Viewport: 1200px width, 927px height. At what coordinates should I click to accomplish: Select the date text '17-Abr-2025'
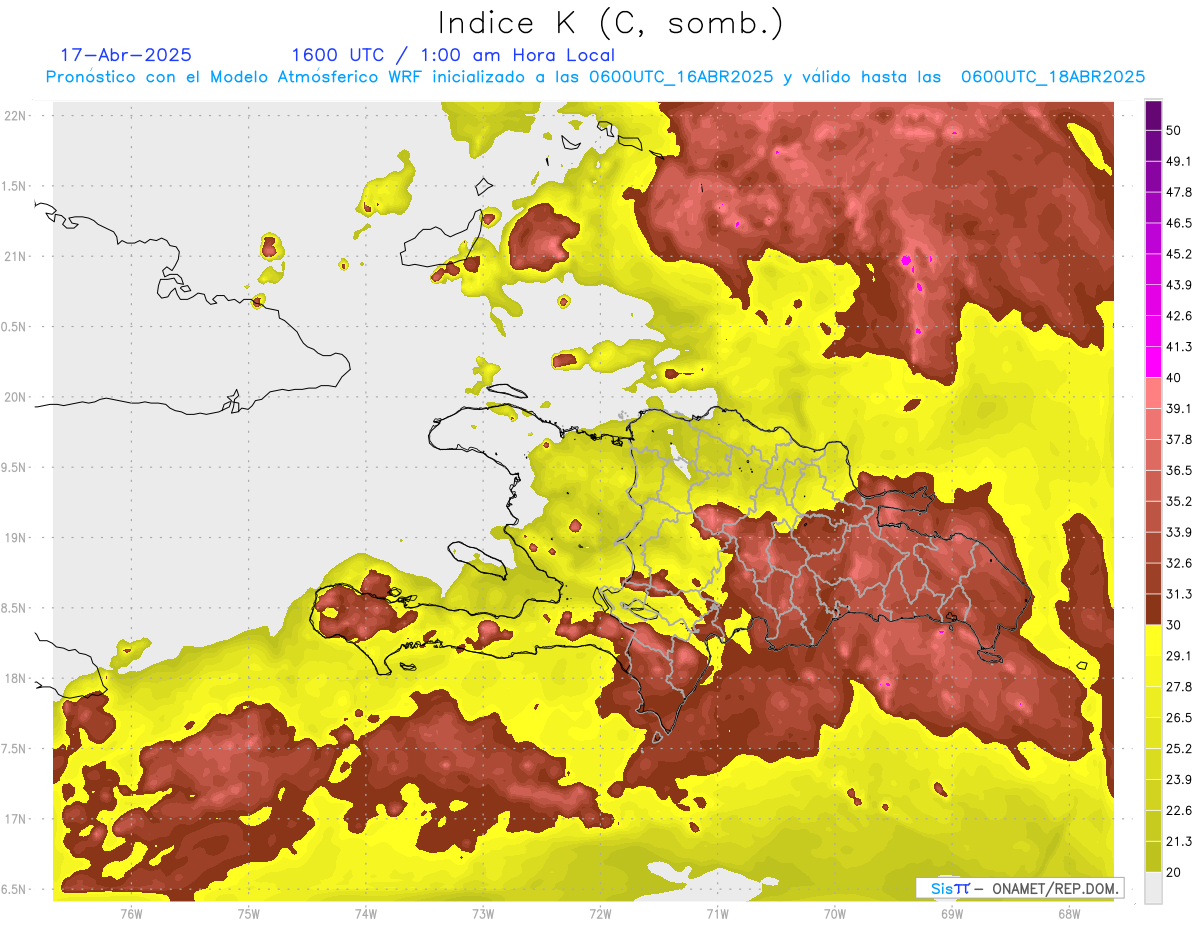coord(126,55)
